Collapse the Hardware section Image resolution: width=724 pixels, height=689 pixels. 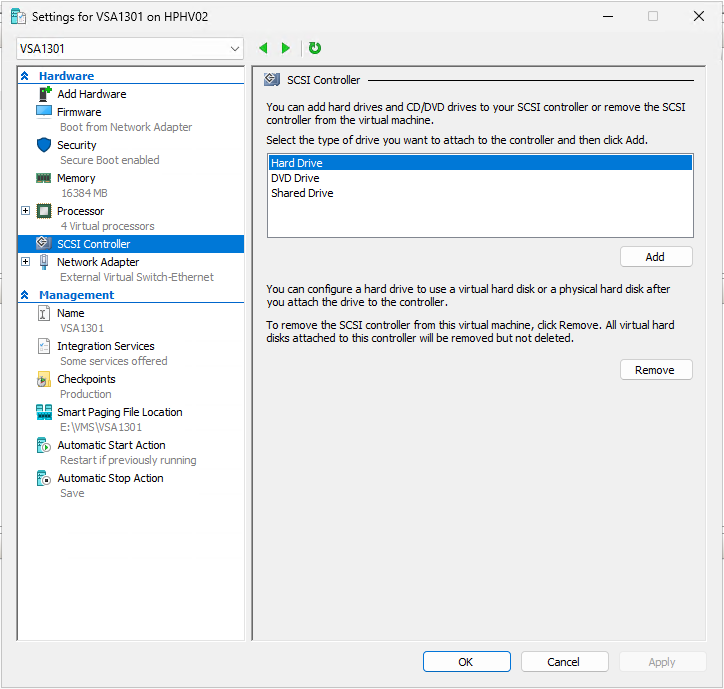(25, 76)
